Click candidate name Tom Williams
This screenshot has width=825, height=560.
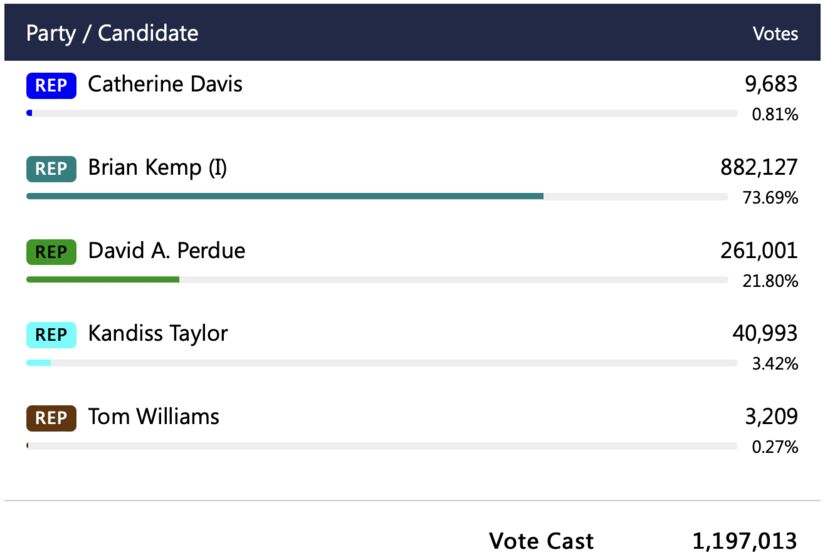[x=153, y=417]
